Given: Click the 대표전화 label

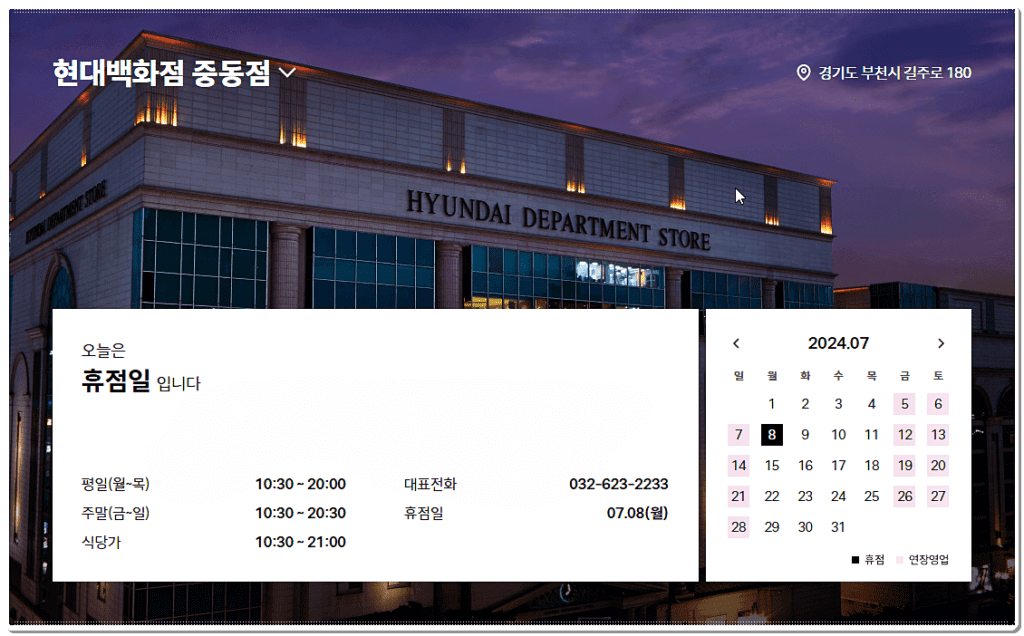Looking at the screenshot, I should point(430,484).
